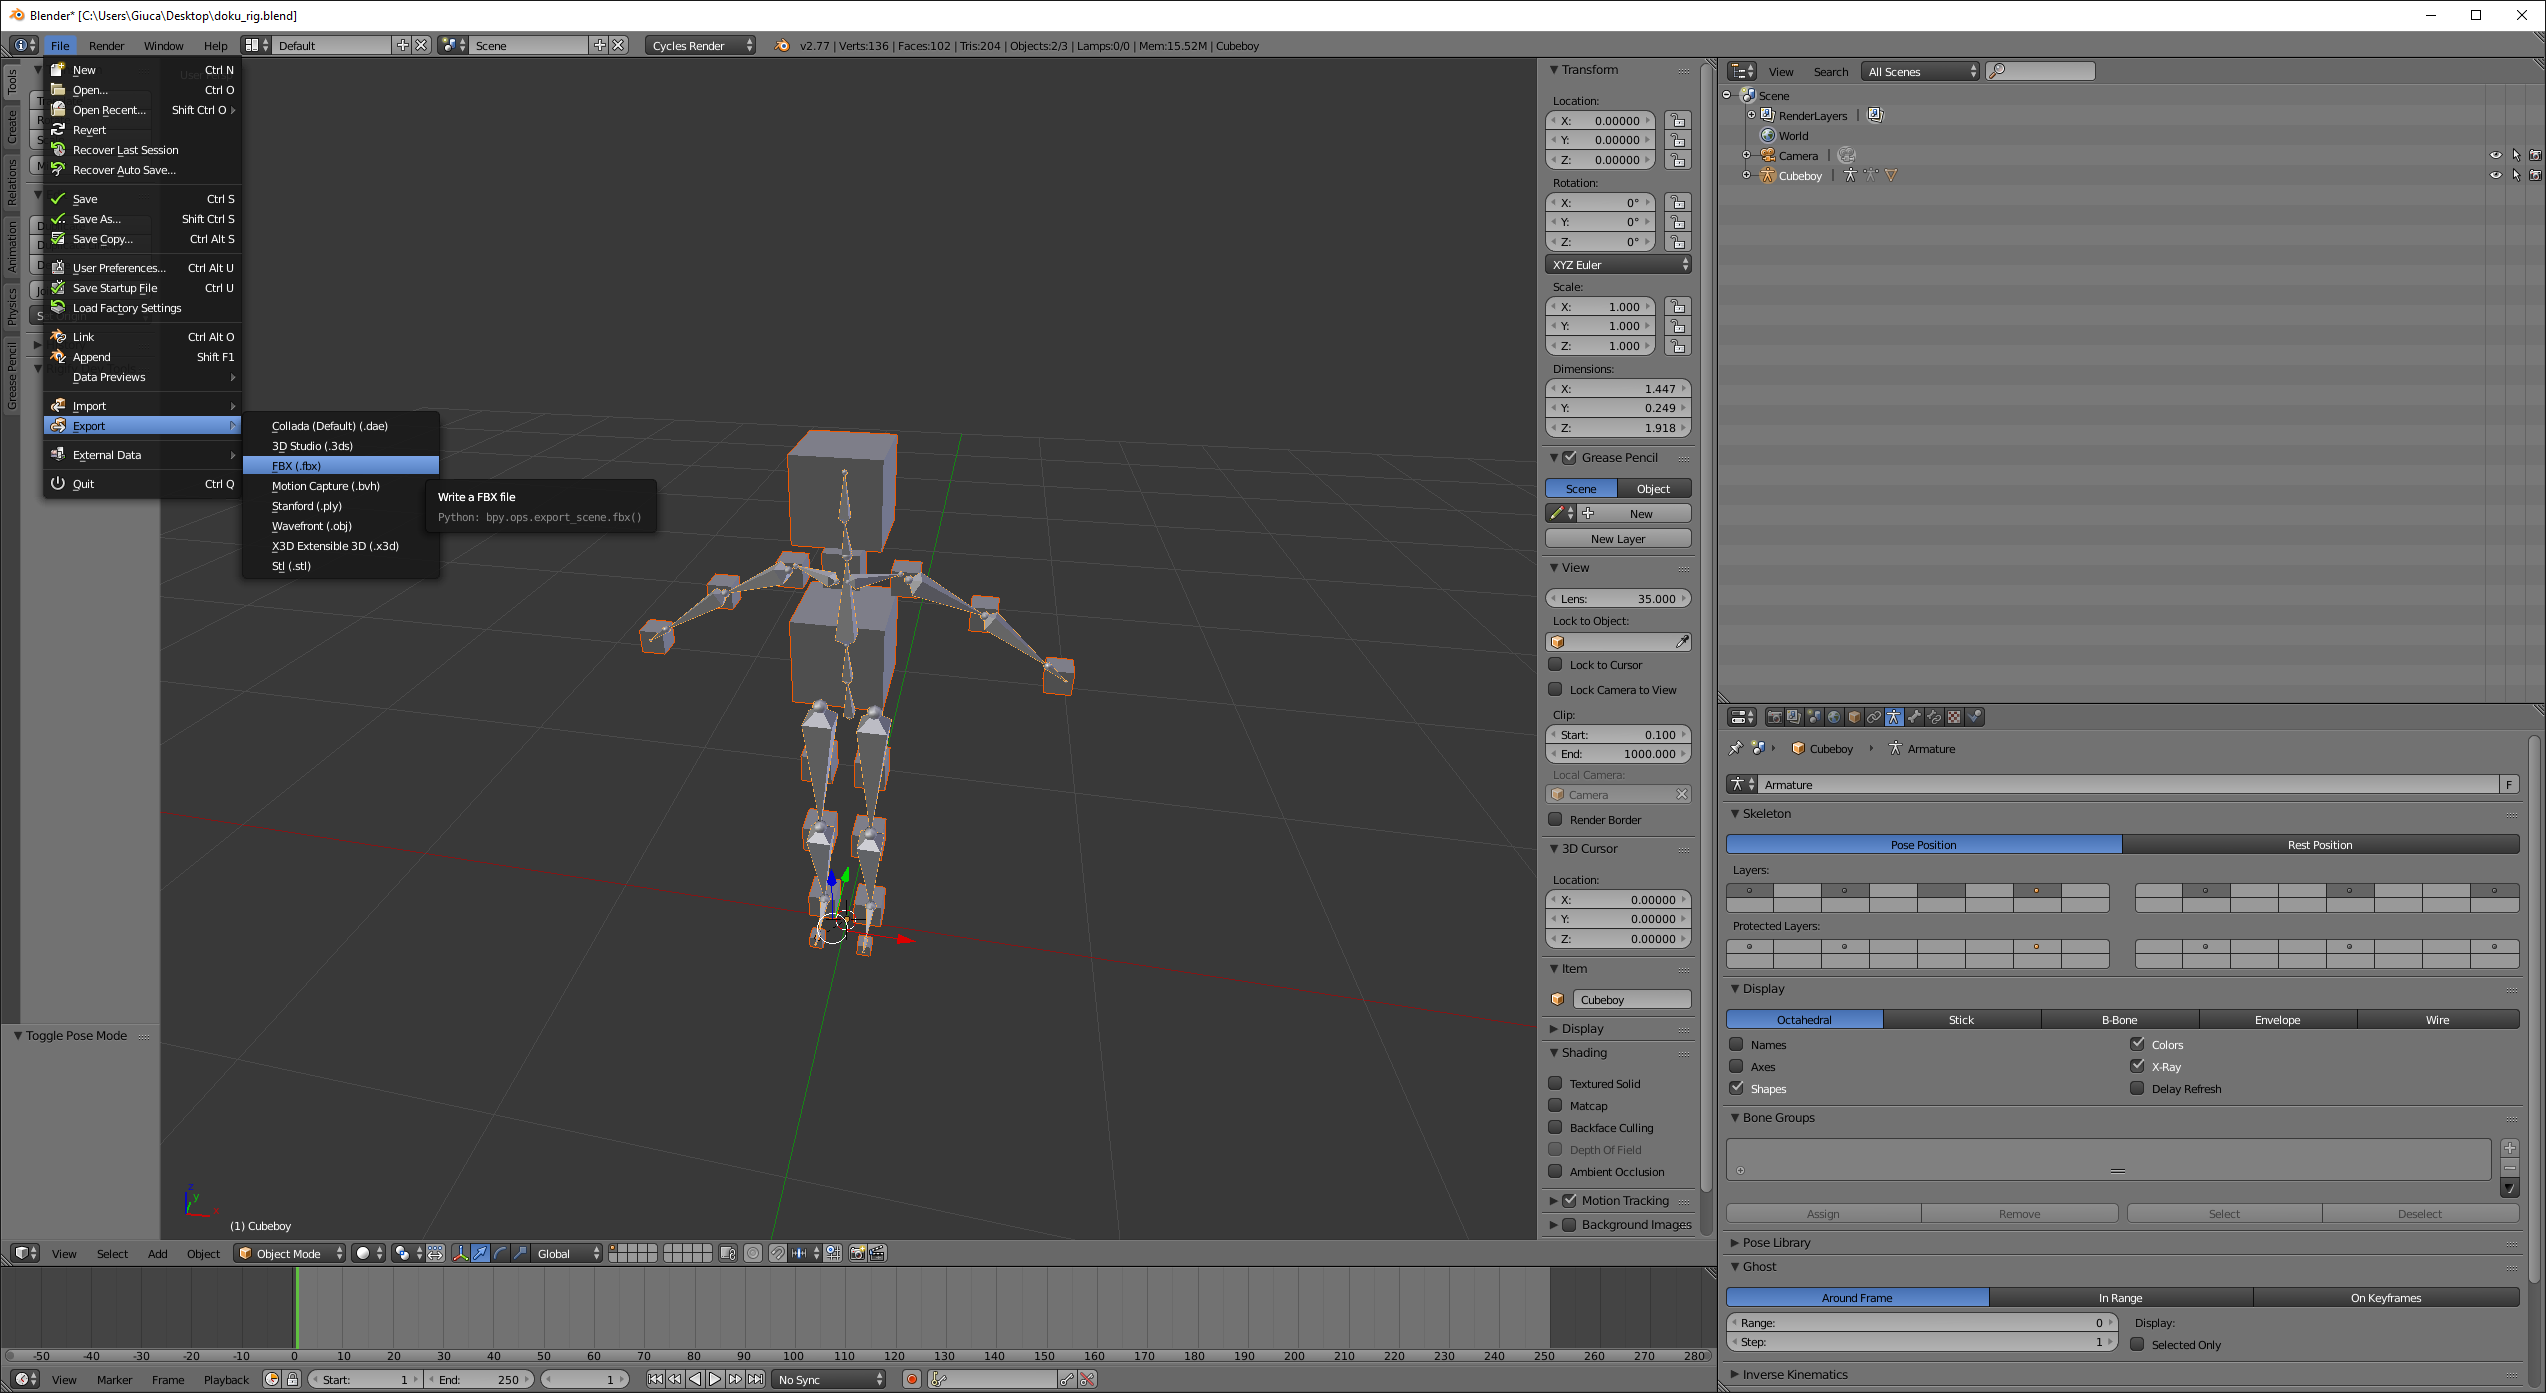This screenshot has height=1393, width=2546.
Task: Toggle the X-Ray display checkbox
Action: [x=2137, y=1066]
